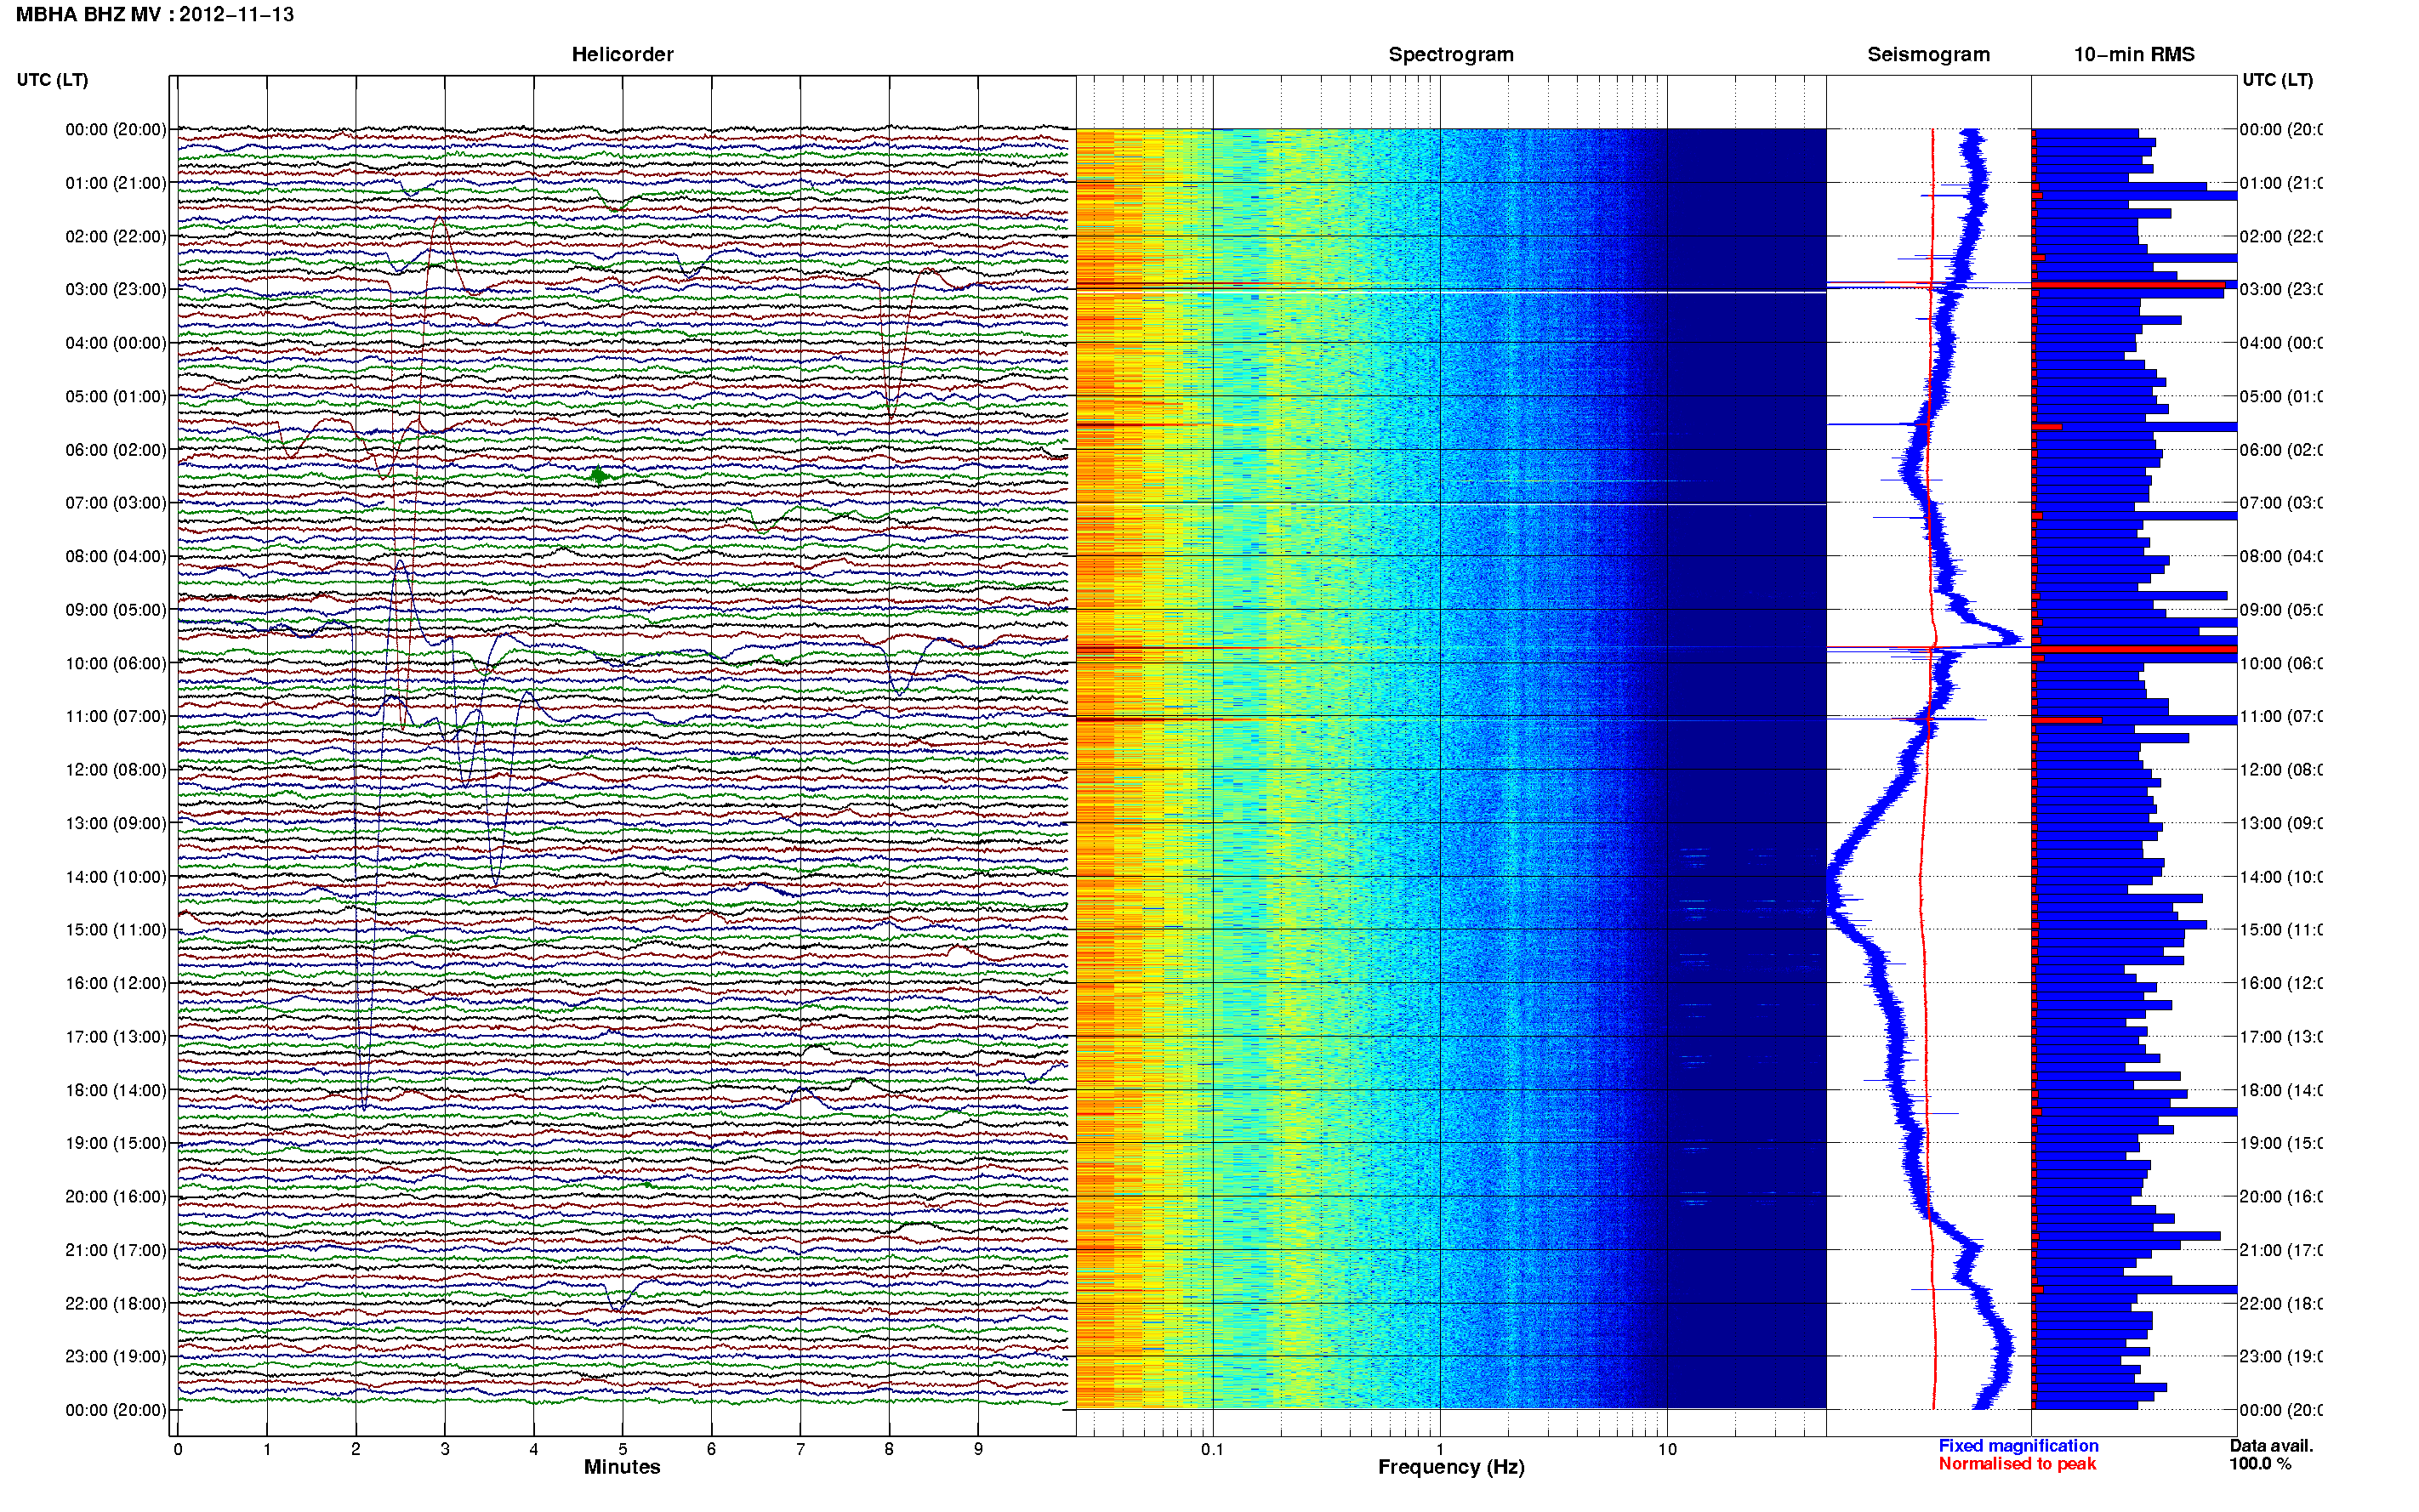The image size is (2419, 1512).
Task: Click the UTC (LT) label beside the Helicorder
Action: [x=52, y=80]
